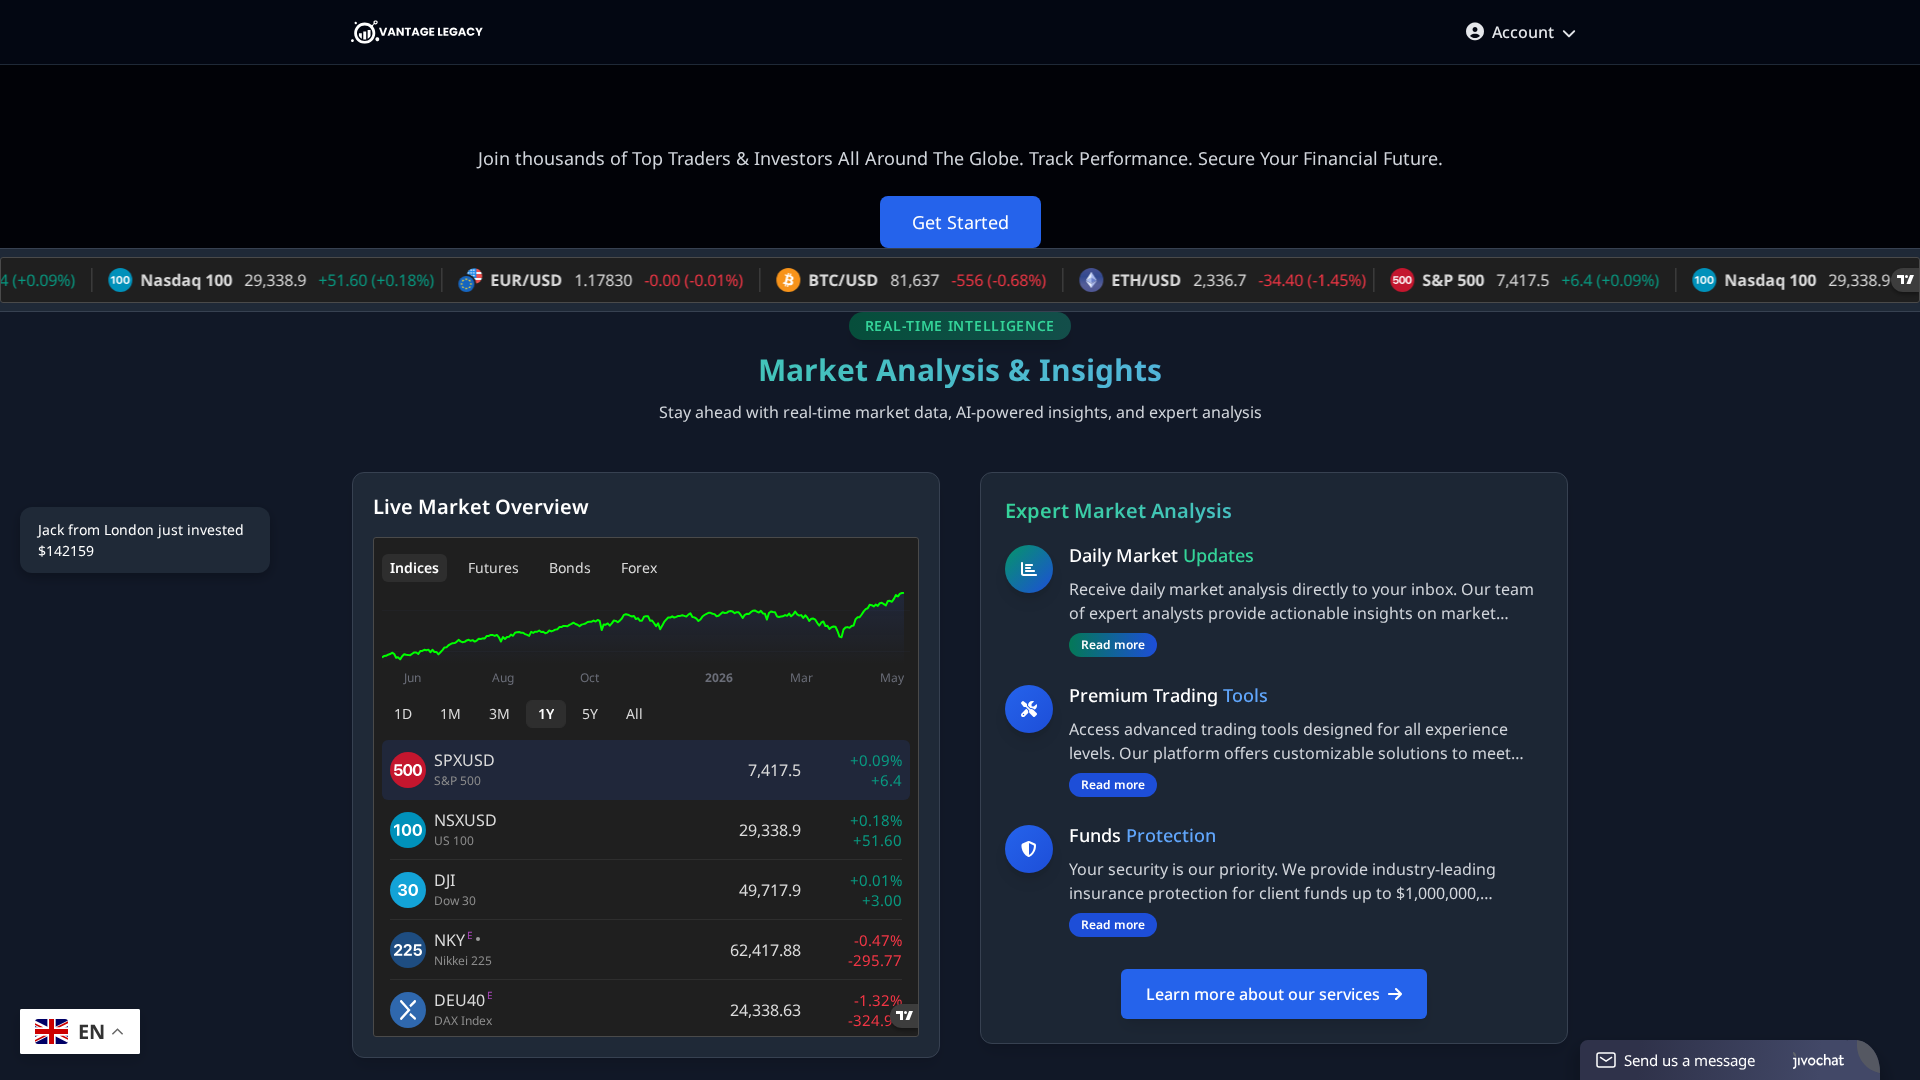This screenshot has width=1920, height=1080.
Task: Open Send us a message chat
Action: tap(1689, 1060)
